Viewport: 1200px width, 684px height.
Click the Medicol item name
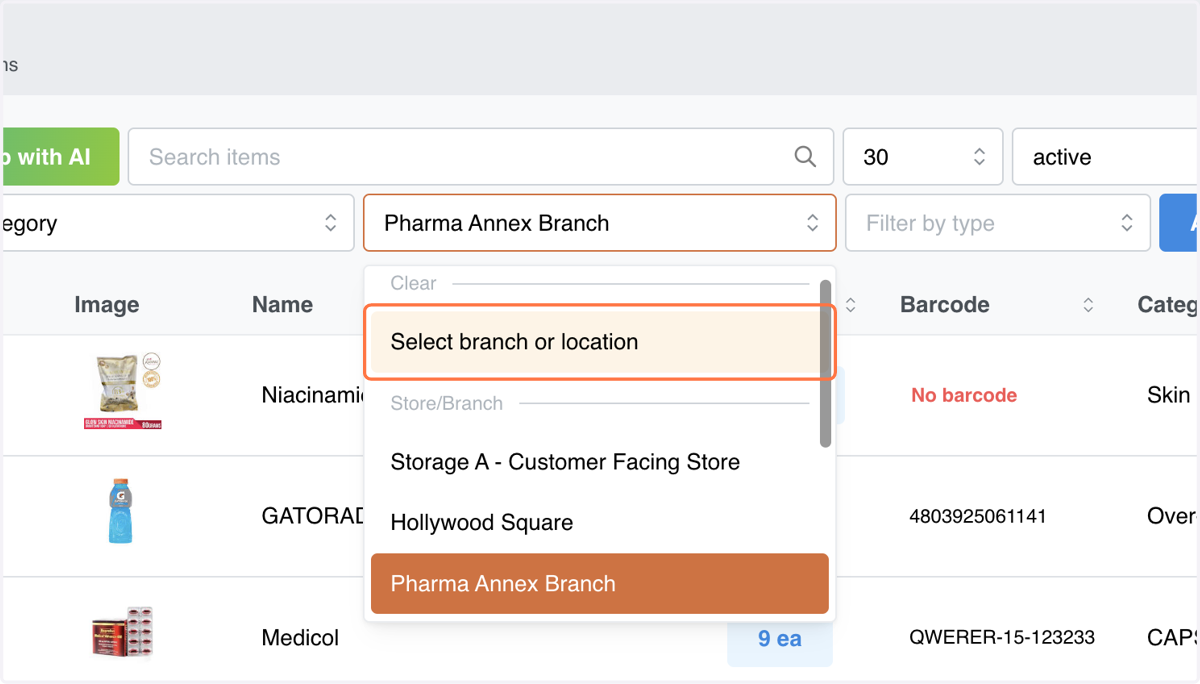(300, 638)
